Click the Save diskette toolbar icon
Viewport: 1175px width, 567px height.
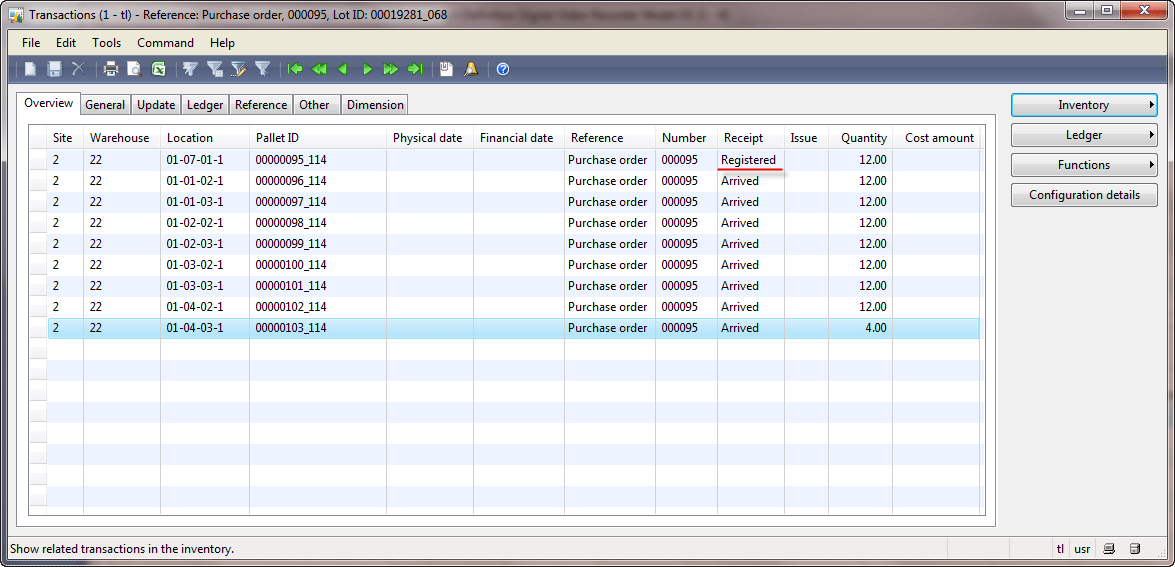click(55, 69)
